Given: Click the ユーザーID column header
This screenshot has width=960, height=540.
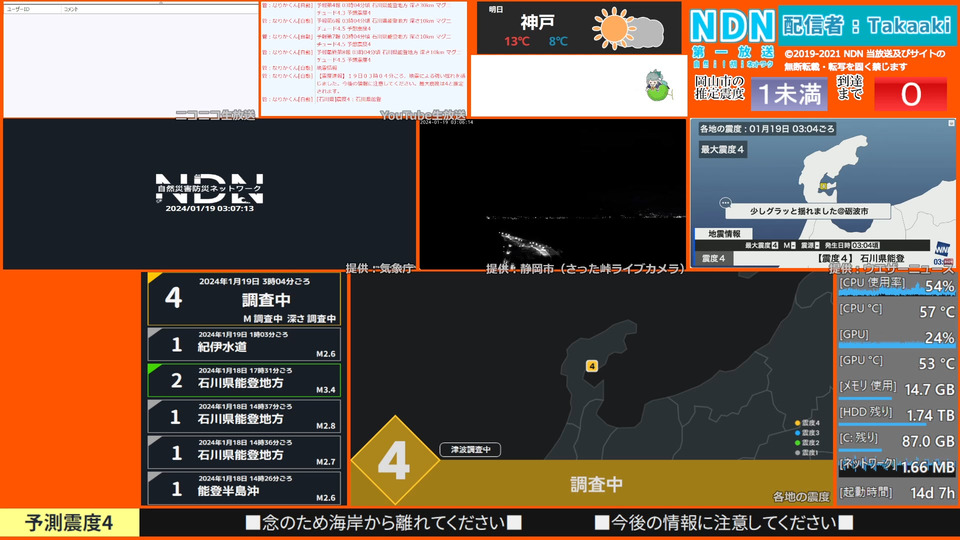Looking at the screenshot, I should 18,9.
